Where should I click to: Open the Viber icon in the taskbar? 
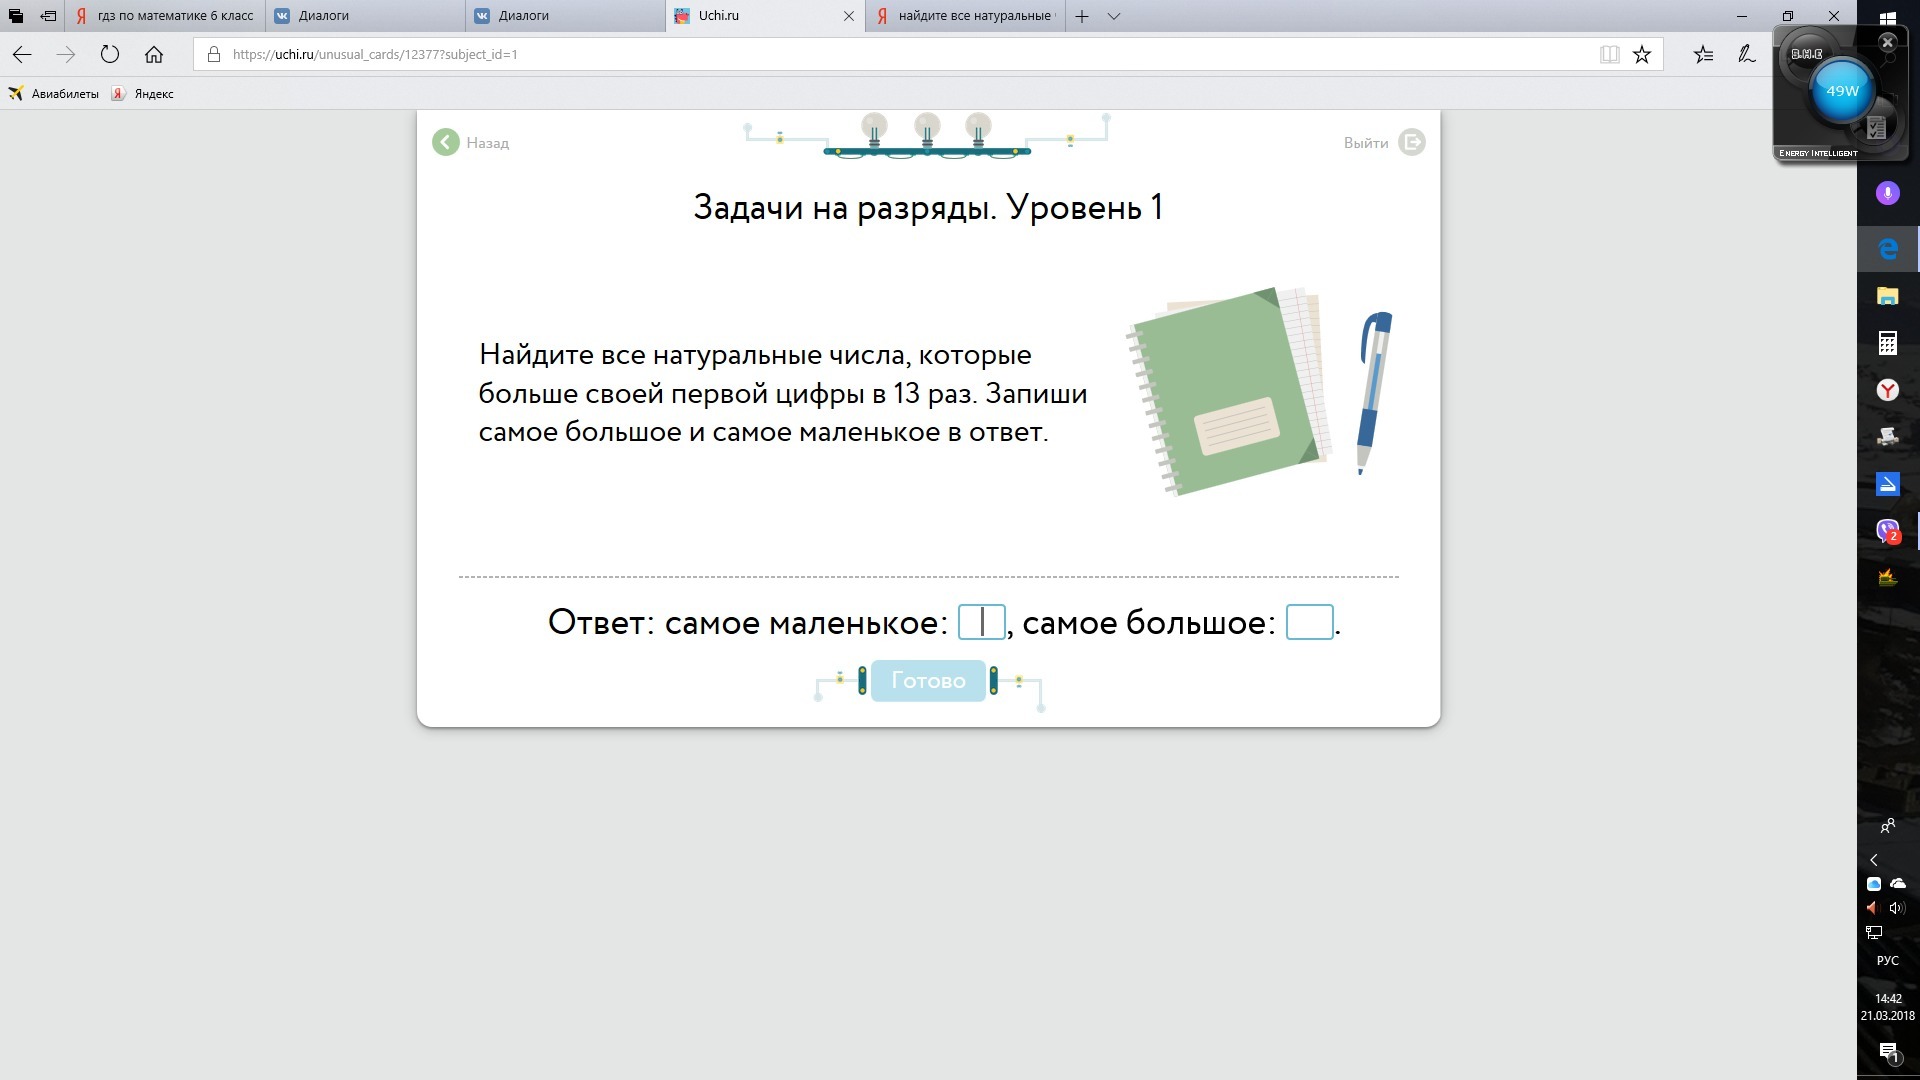click(1887, 531)
